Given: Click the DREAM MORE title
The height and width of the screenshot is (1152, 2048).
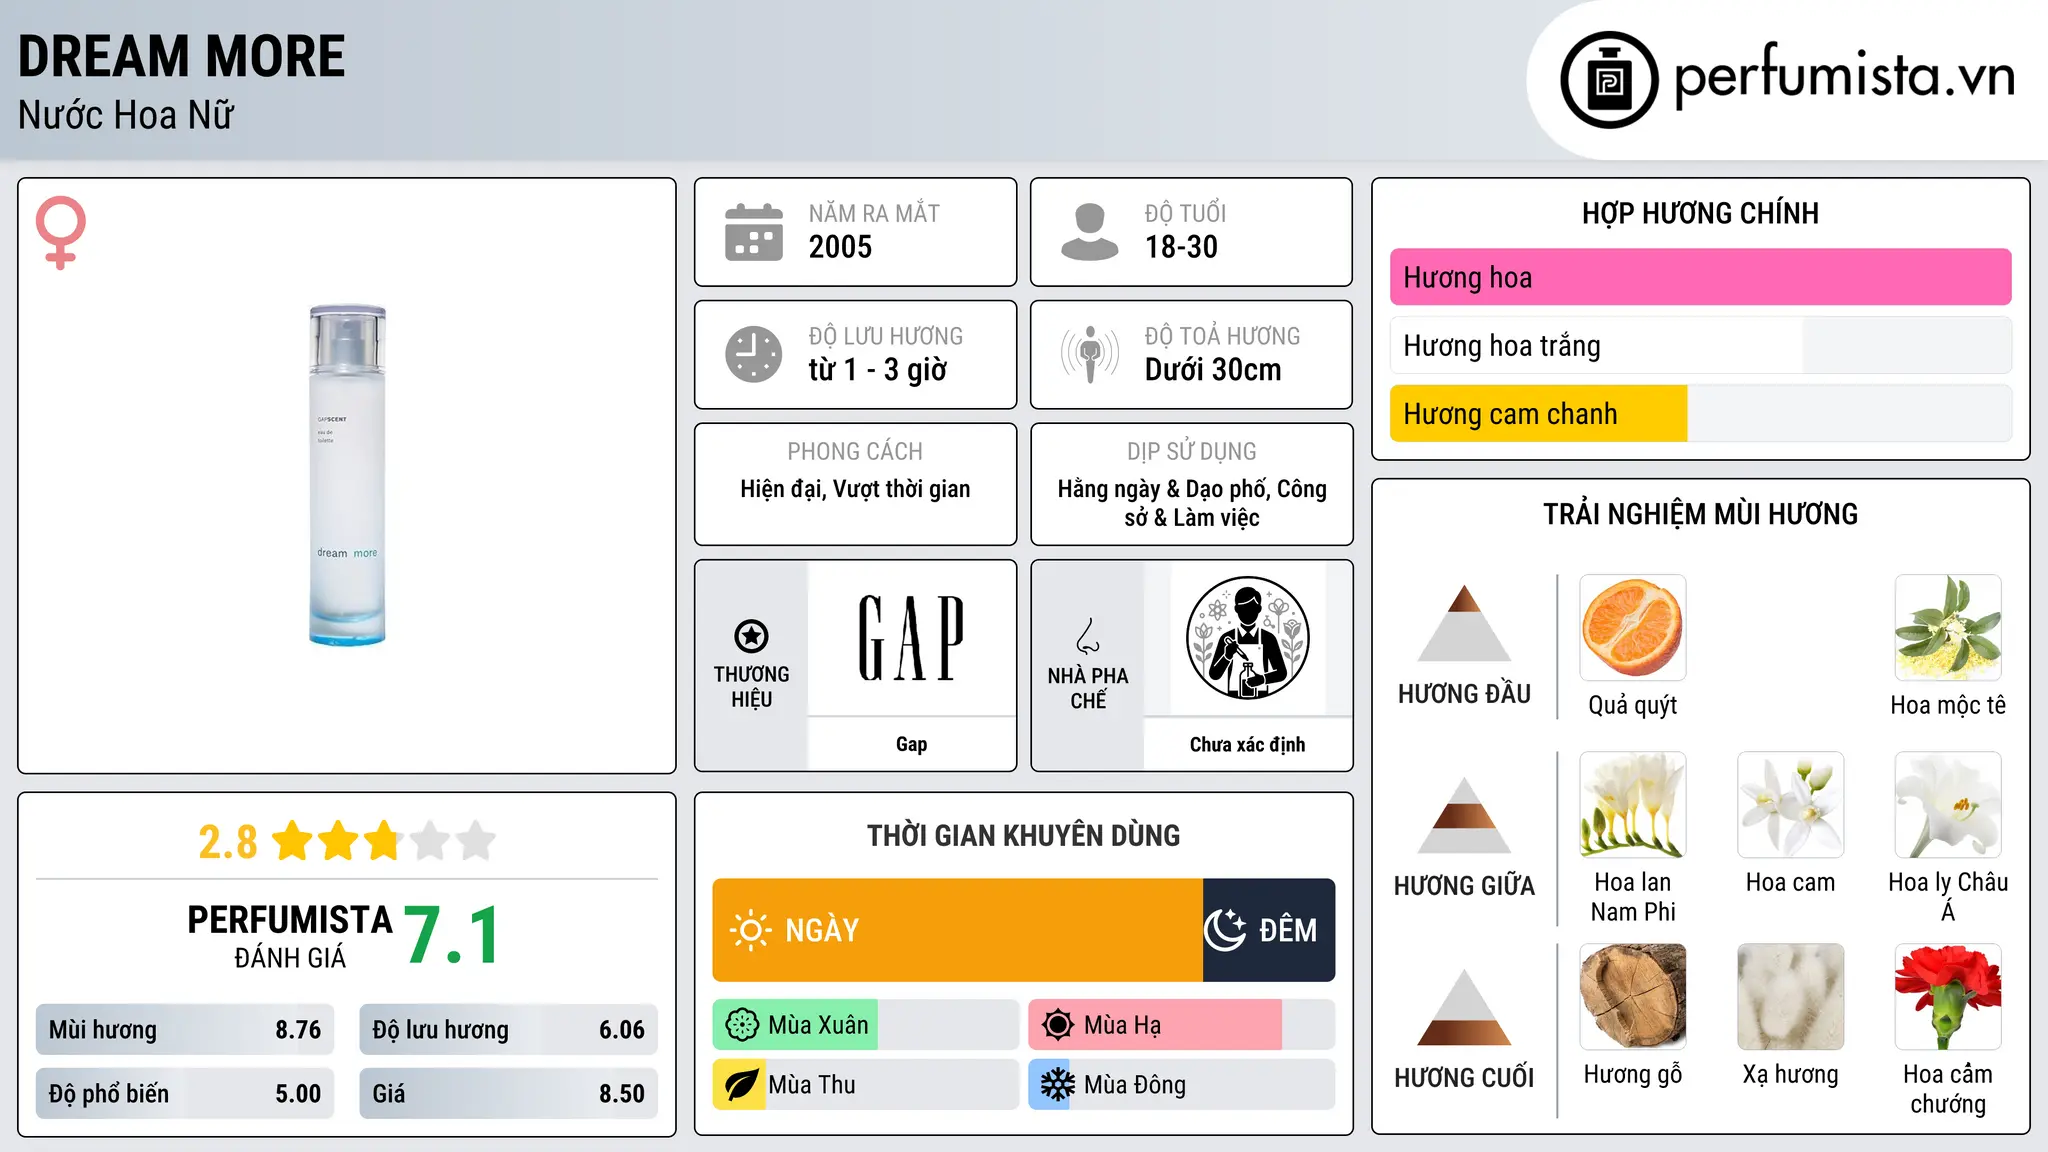Looking at the screenshot, I should 182,56.
